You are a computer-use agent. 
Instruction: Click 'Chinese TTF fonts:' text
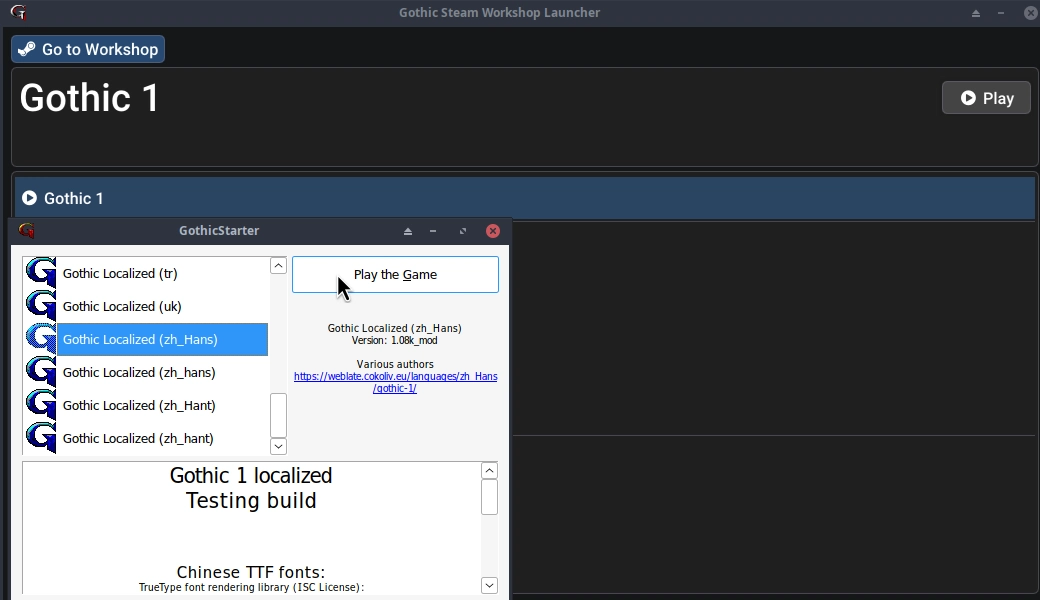251,571
